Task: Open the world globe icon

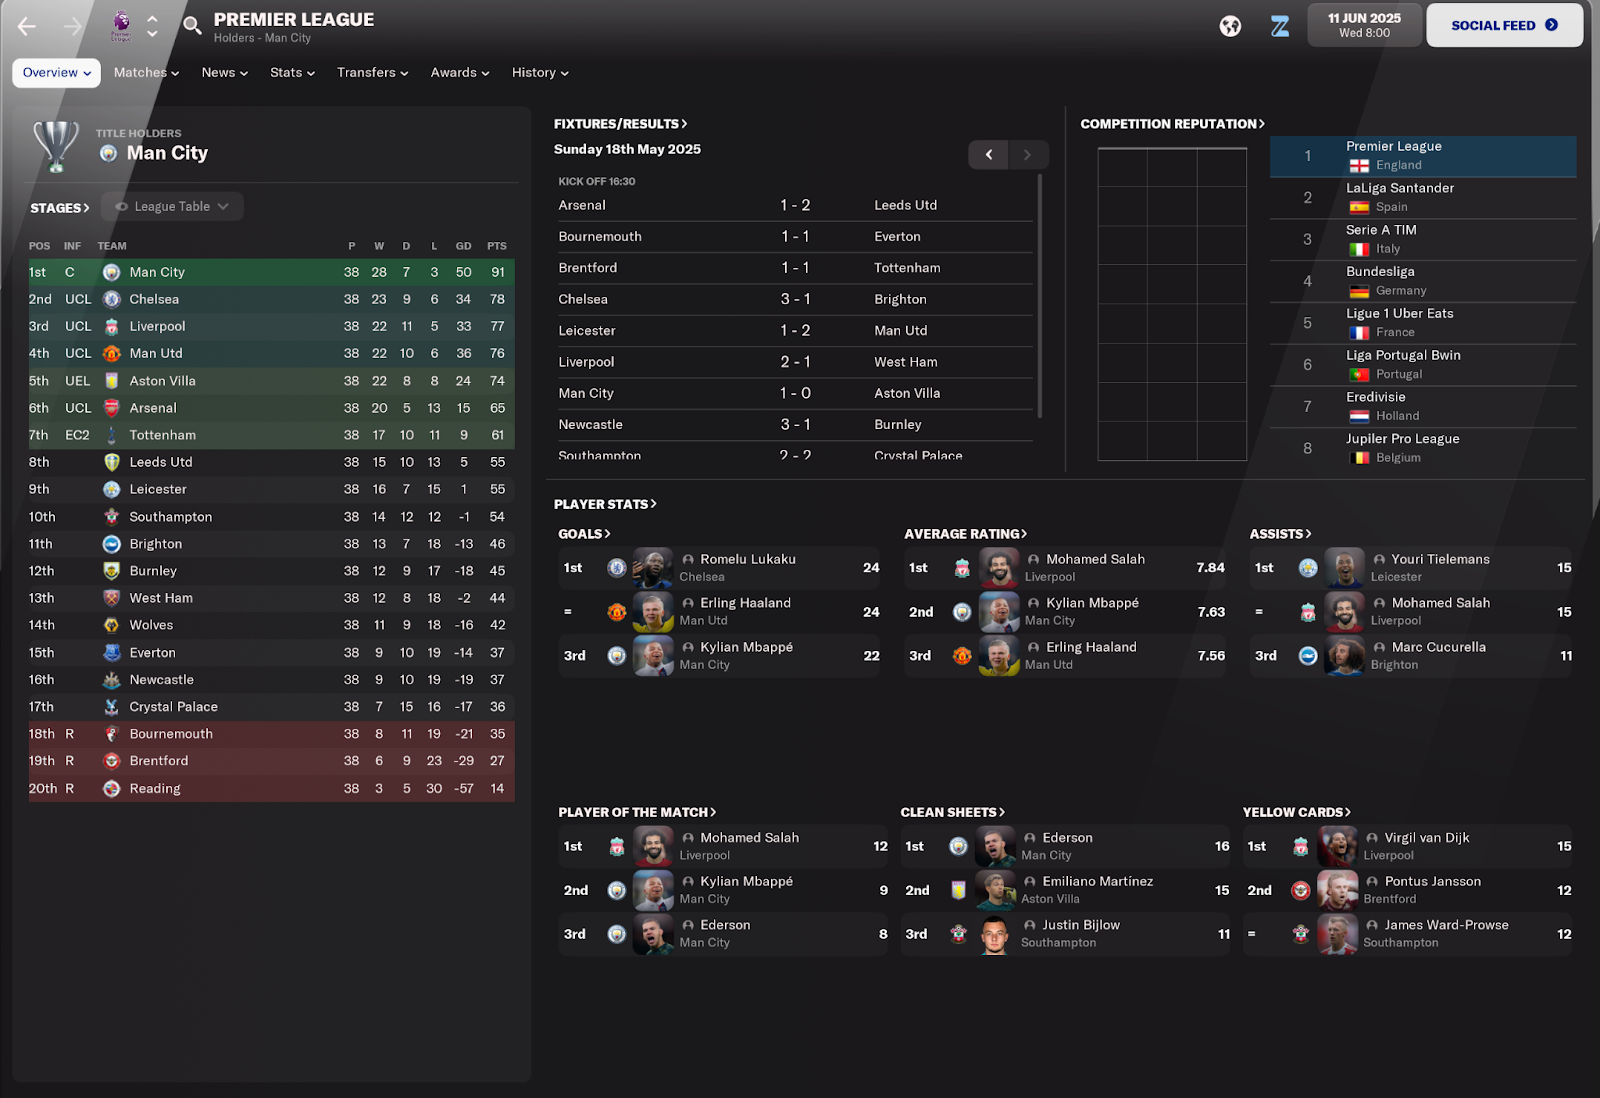Action: click(x=1230, y=26)
